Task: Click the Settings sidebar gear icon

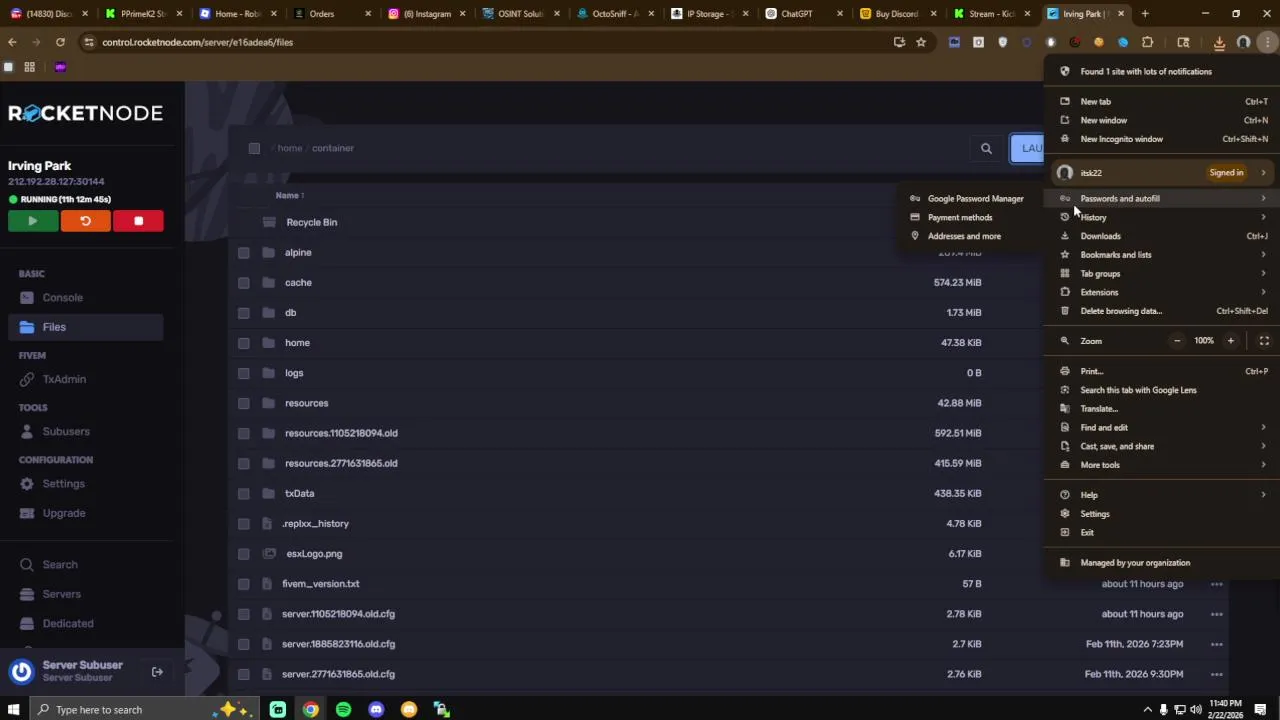Action: pyautogui.click(x=27, y=484)
